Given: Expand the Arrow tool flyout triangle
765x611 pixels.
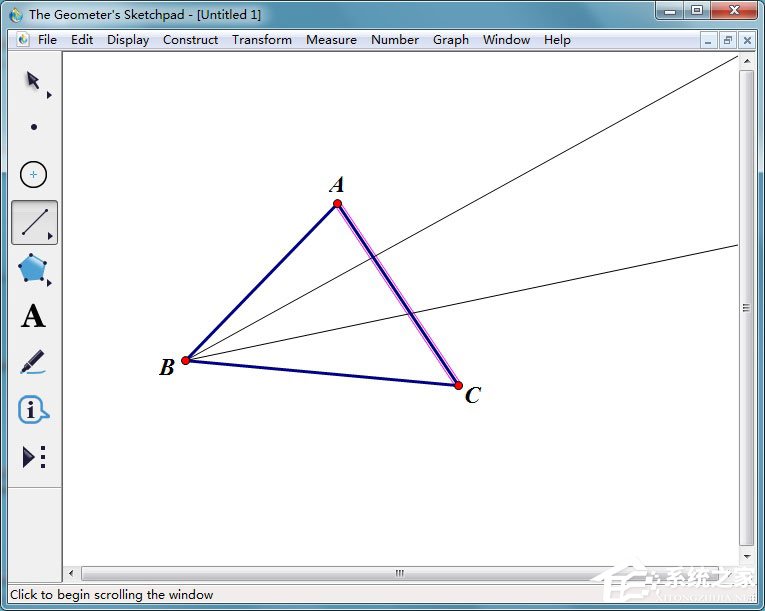Looking at the screenshot, I should coord(49,95).
